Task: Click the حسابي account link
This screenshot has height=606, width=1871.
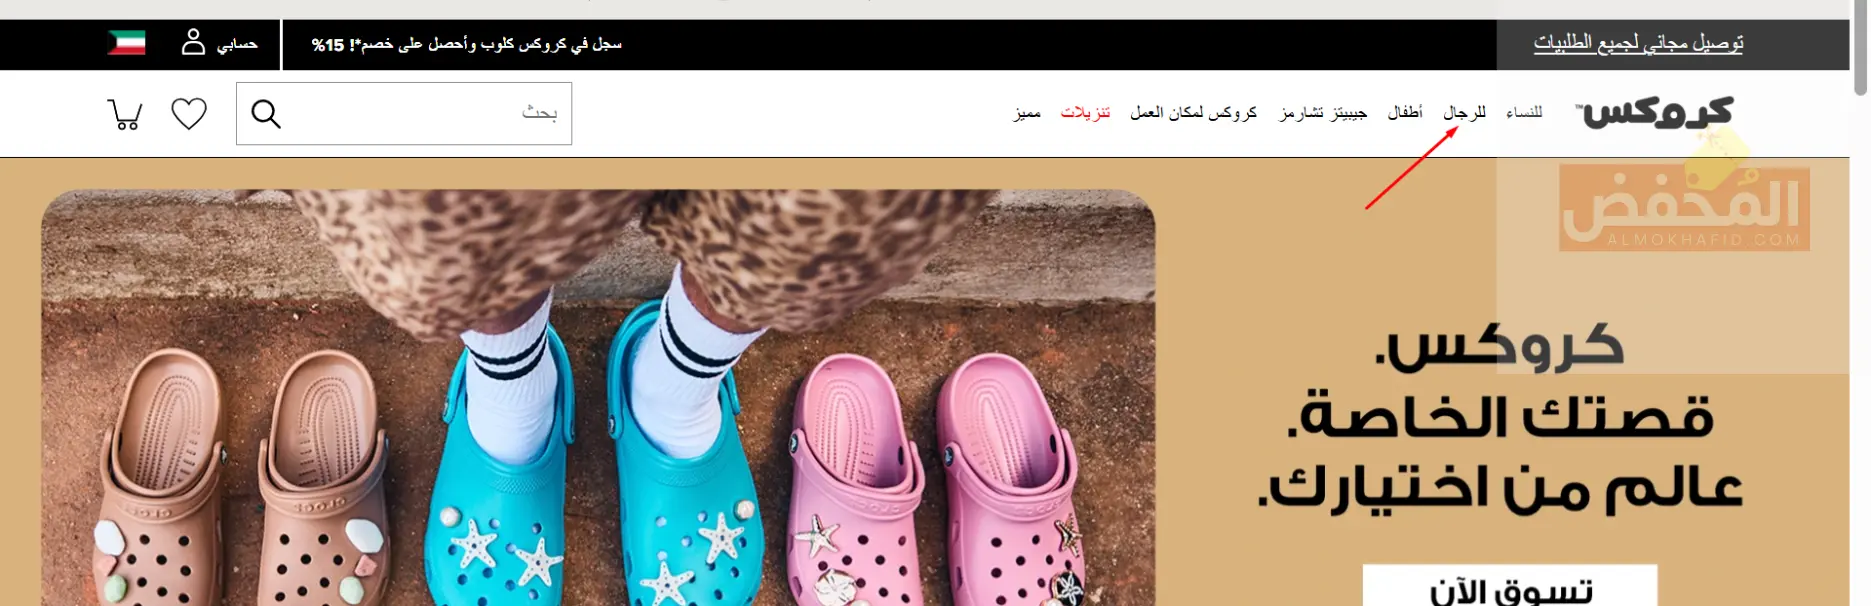Action: coord(237,44)
